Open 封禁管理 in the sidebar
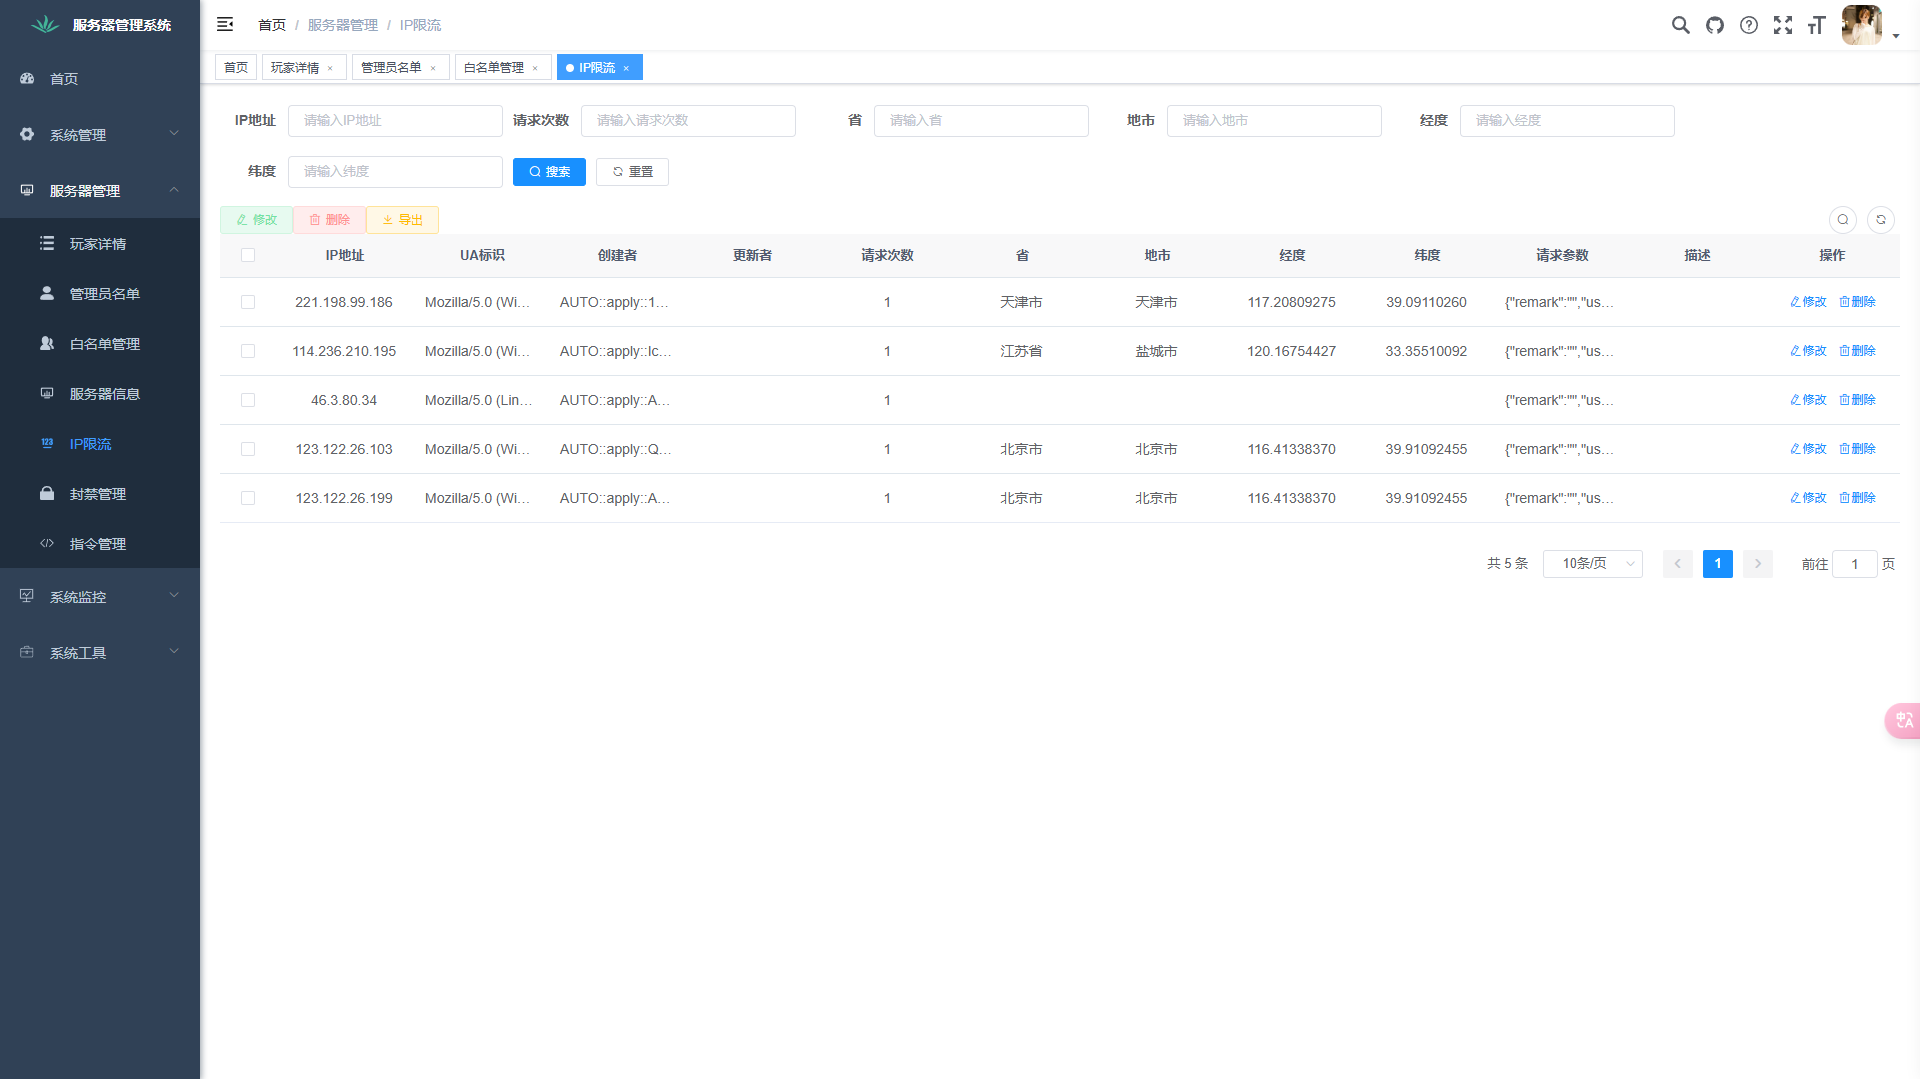This screenshot has height=1079, width=1920. click(98, 494)
